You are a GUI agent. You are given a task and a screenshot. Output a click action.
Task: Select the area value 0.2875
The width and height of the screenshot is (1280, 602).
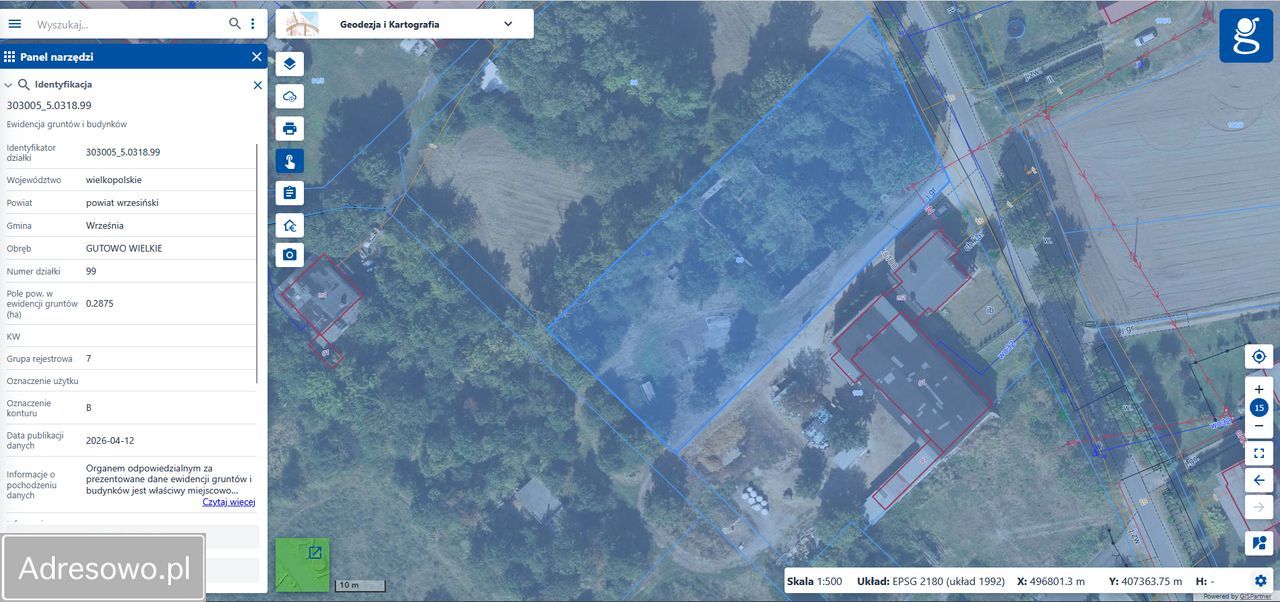(x=100, y=303)
